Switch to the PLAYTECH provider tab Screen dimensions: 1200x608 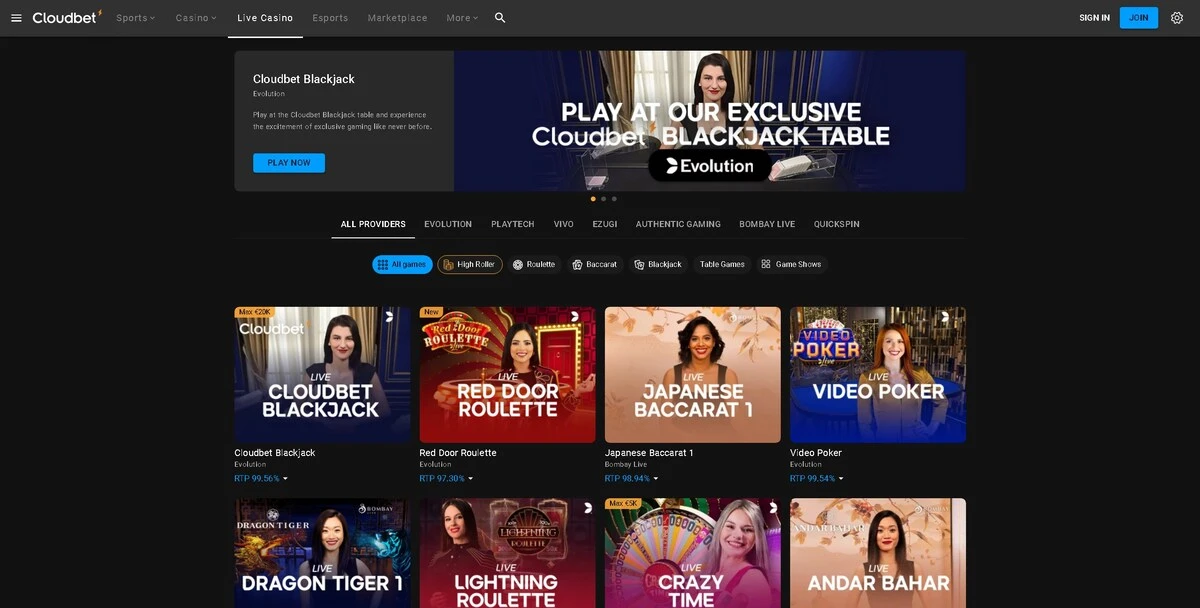[513, 224]
